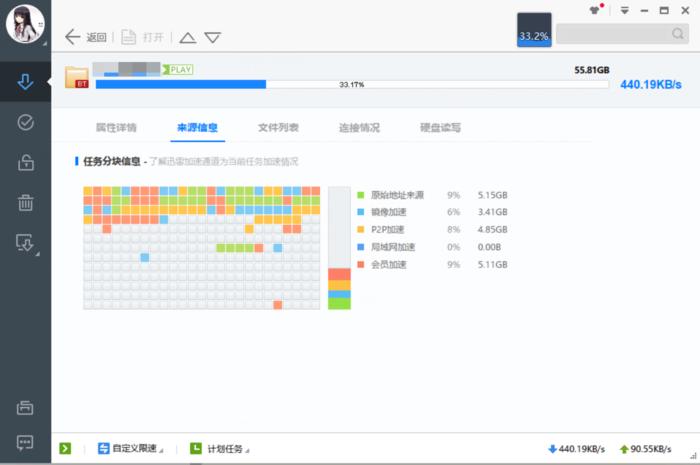
Task: Switch to the 连接情况 tab
Action: click(359, 128)
